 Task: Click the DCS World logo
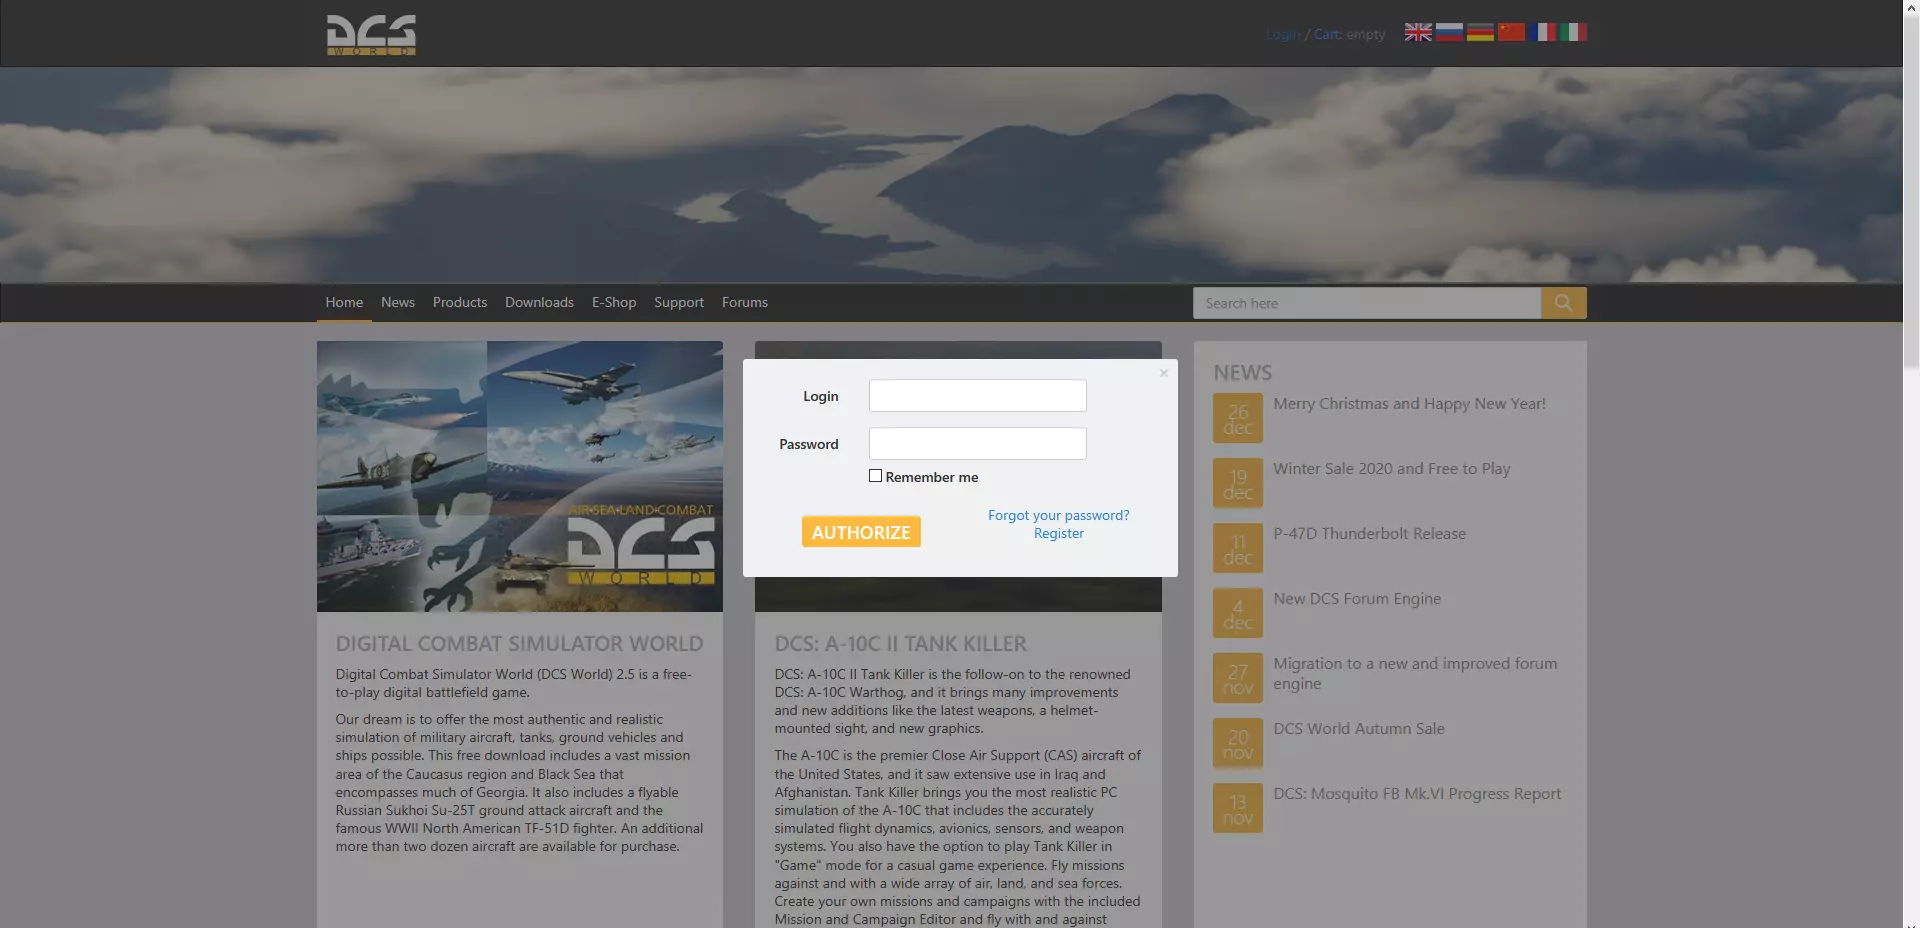coord(371,35)
